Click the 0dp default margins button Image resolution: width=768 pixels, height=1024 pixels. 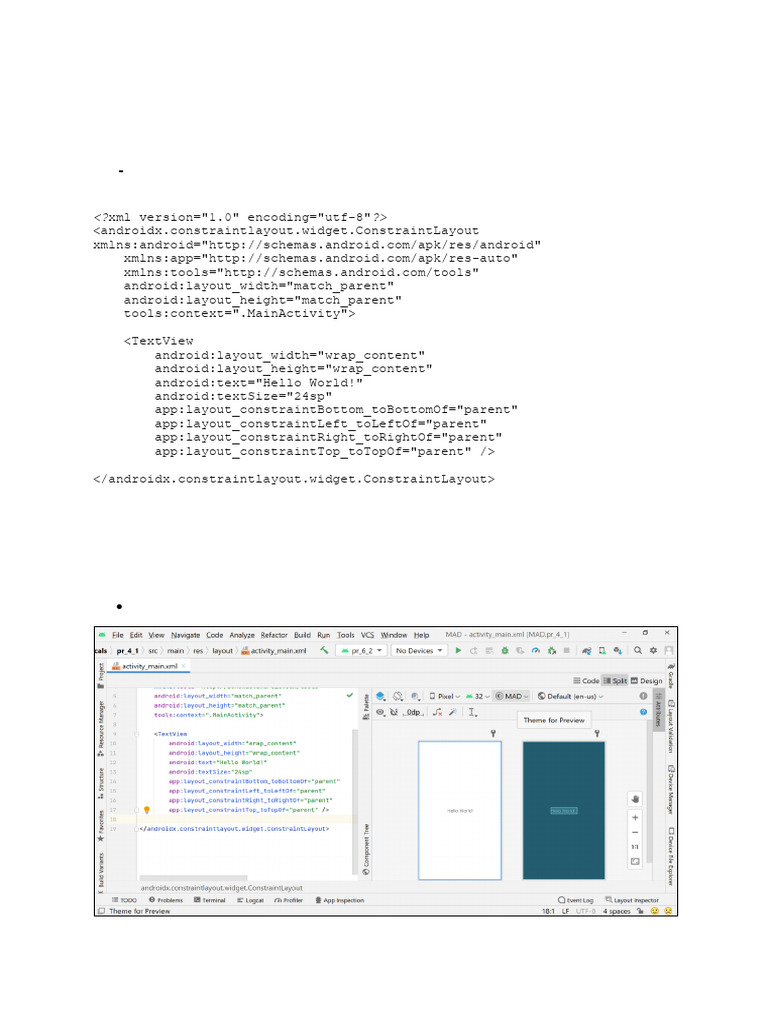coord(413,712)
